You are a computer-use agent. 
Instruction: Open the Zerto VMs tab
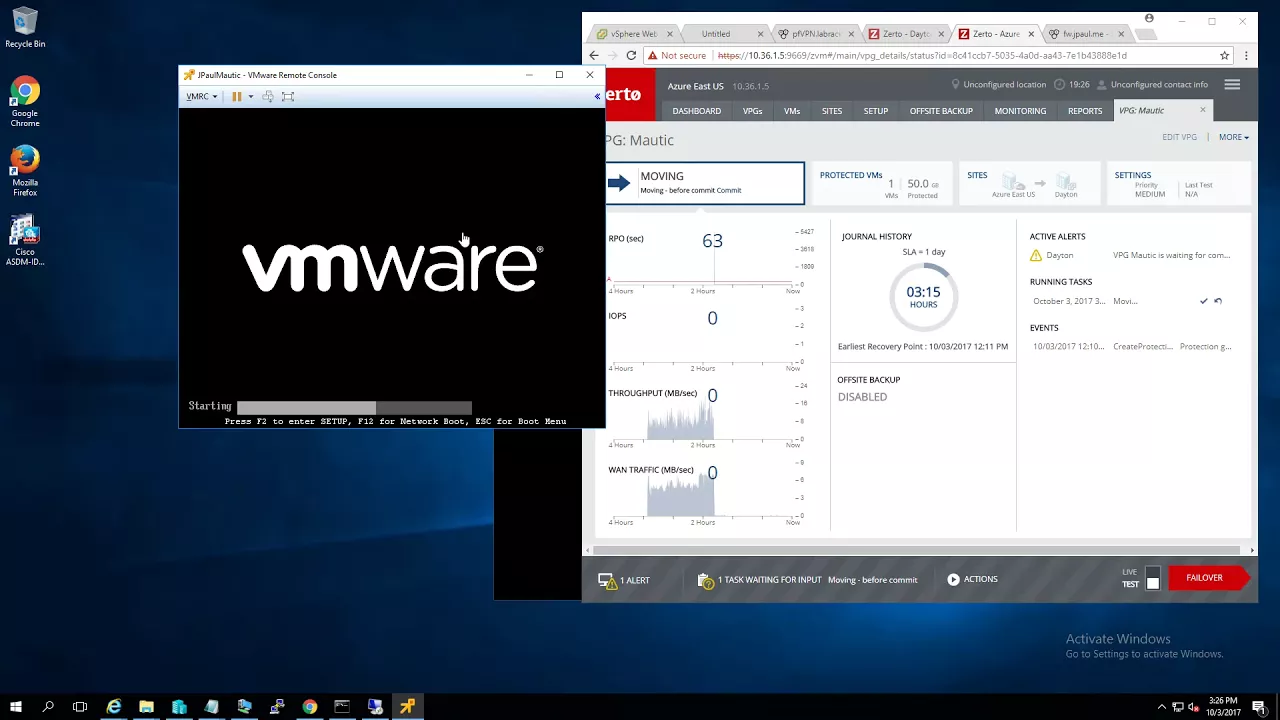792,111
